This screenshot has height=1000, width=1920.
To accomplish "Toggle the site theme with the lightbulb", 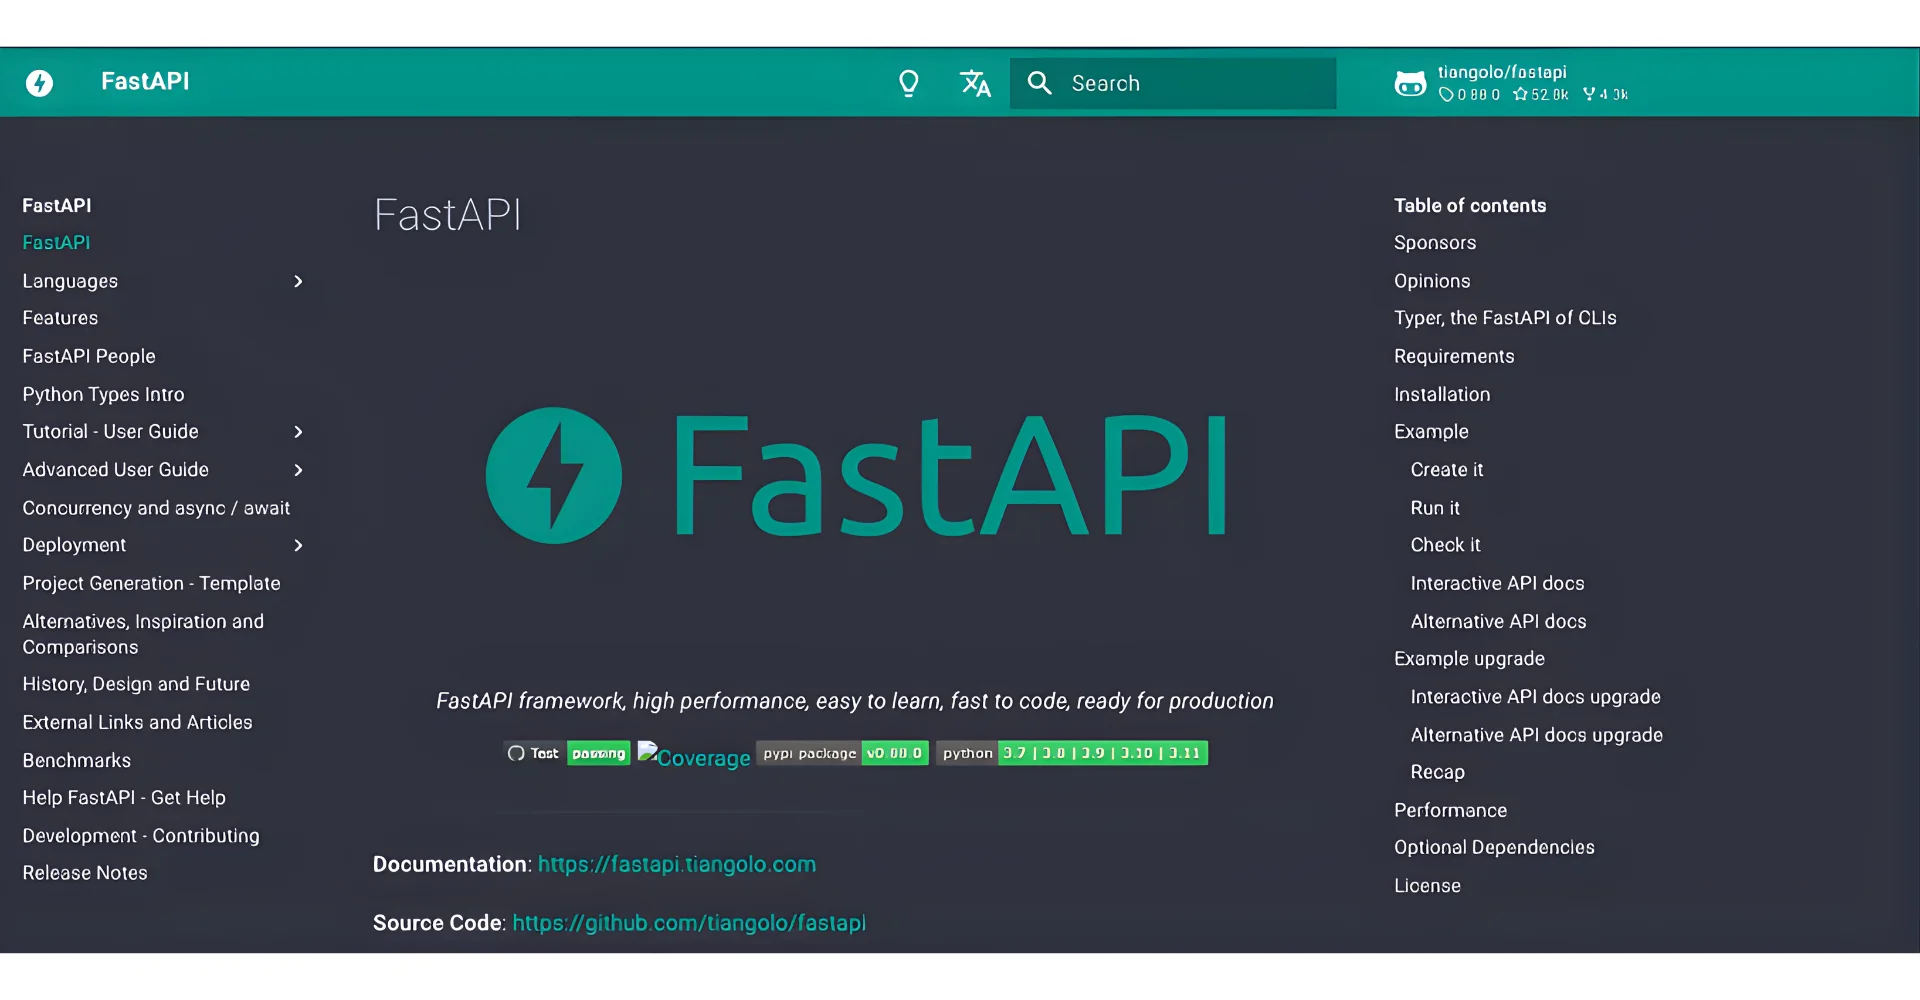I will click(x=908, y=83).
